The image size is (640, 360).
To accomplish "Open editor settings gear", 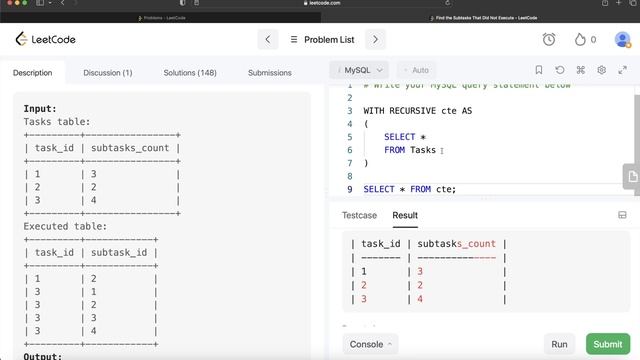I will (x=601, y=70).
